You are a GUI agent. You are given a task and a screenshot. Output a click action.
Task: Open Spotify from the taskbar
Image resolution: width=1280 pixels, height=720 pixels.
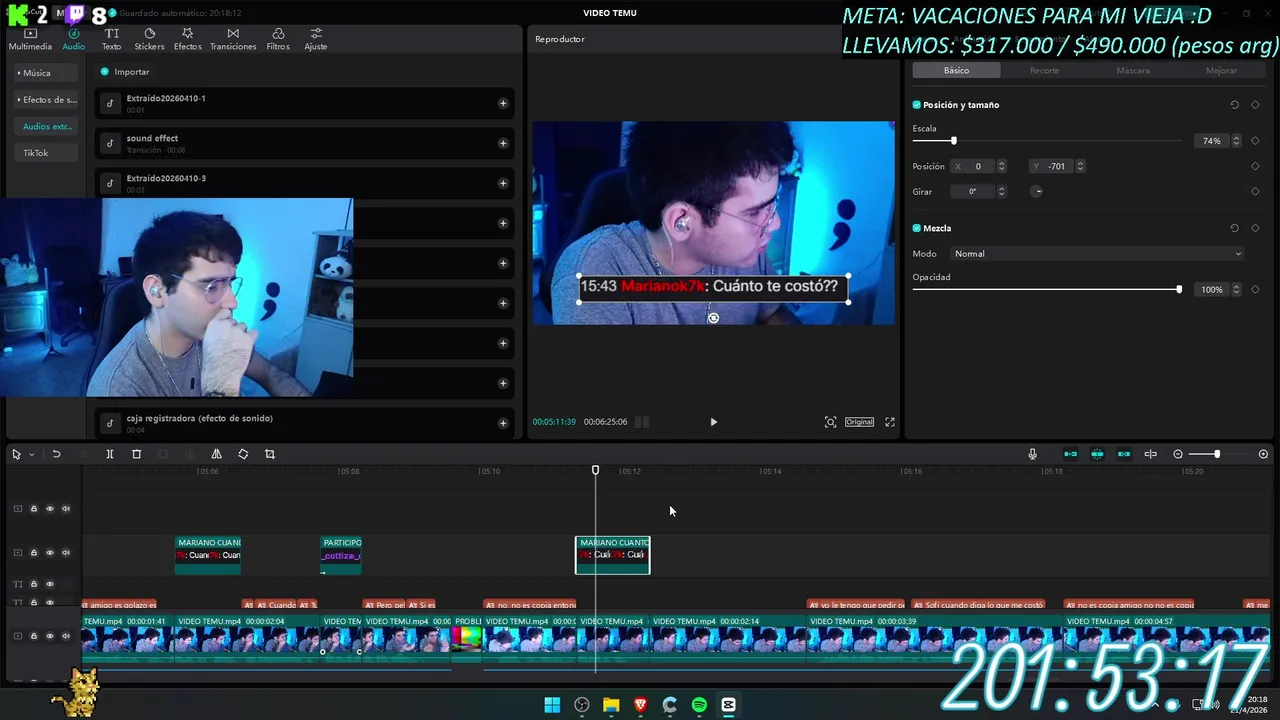pos(699,705)
